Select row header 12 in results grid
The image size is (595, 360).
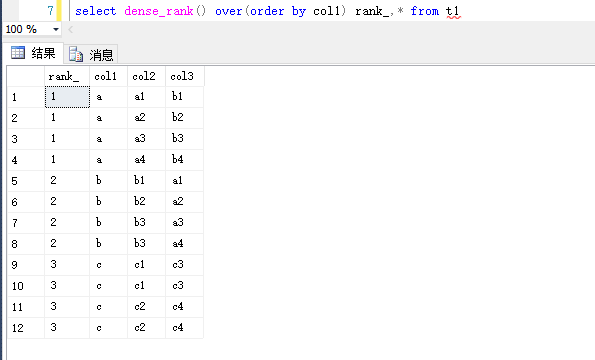point(26,328)
